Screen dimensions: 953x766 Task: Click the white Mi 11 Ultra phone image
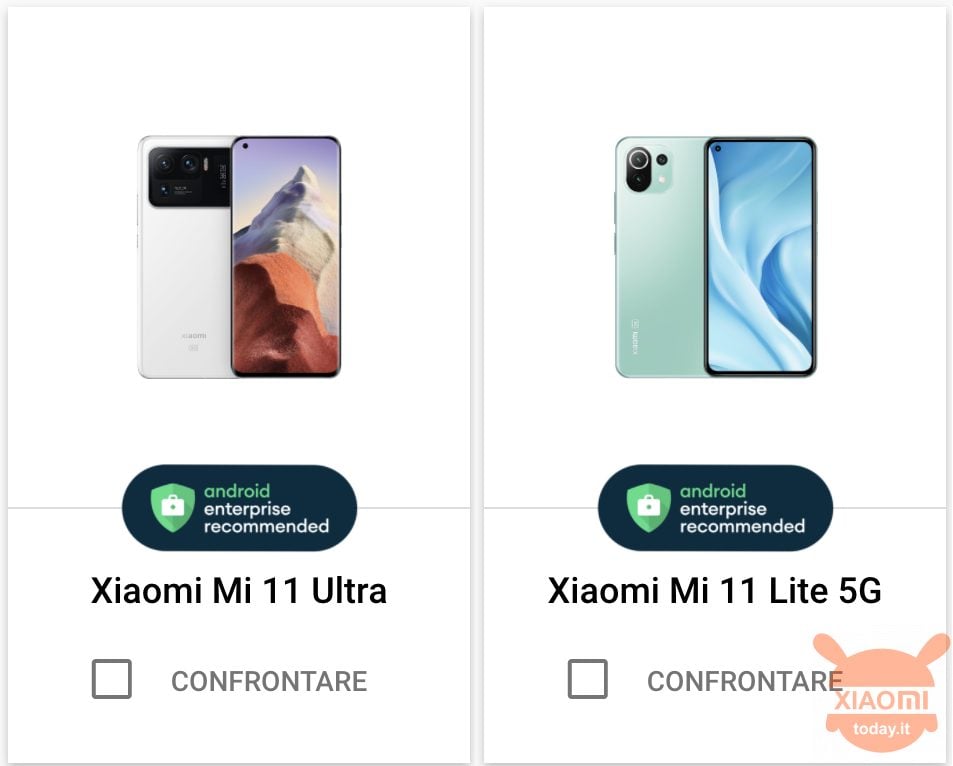[x=239, y=257]
